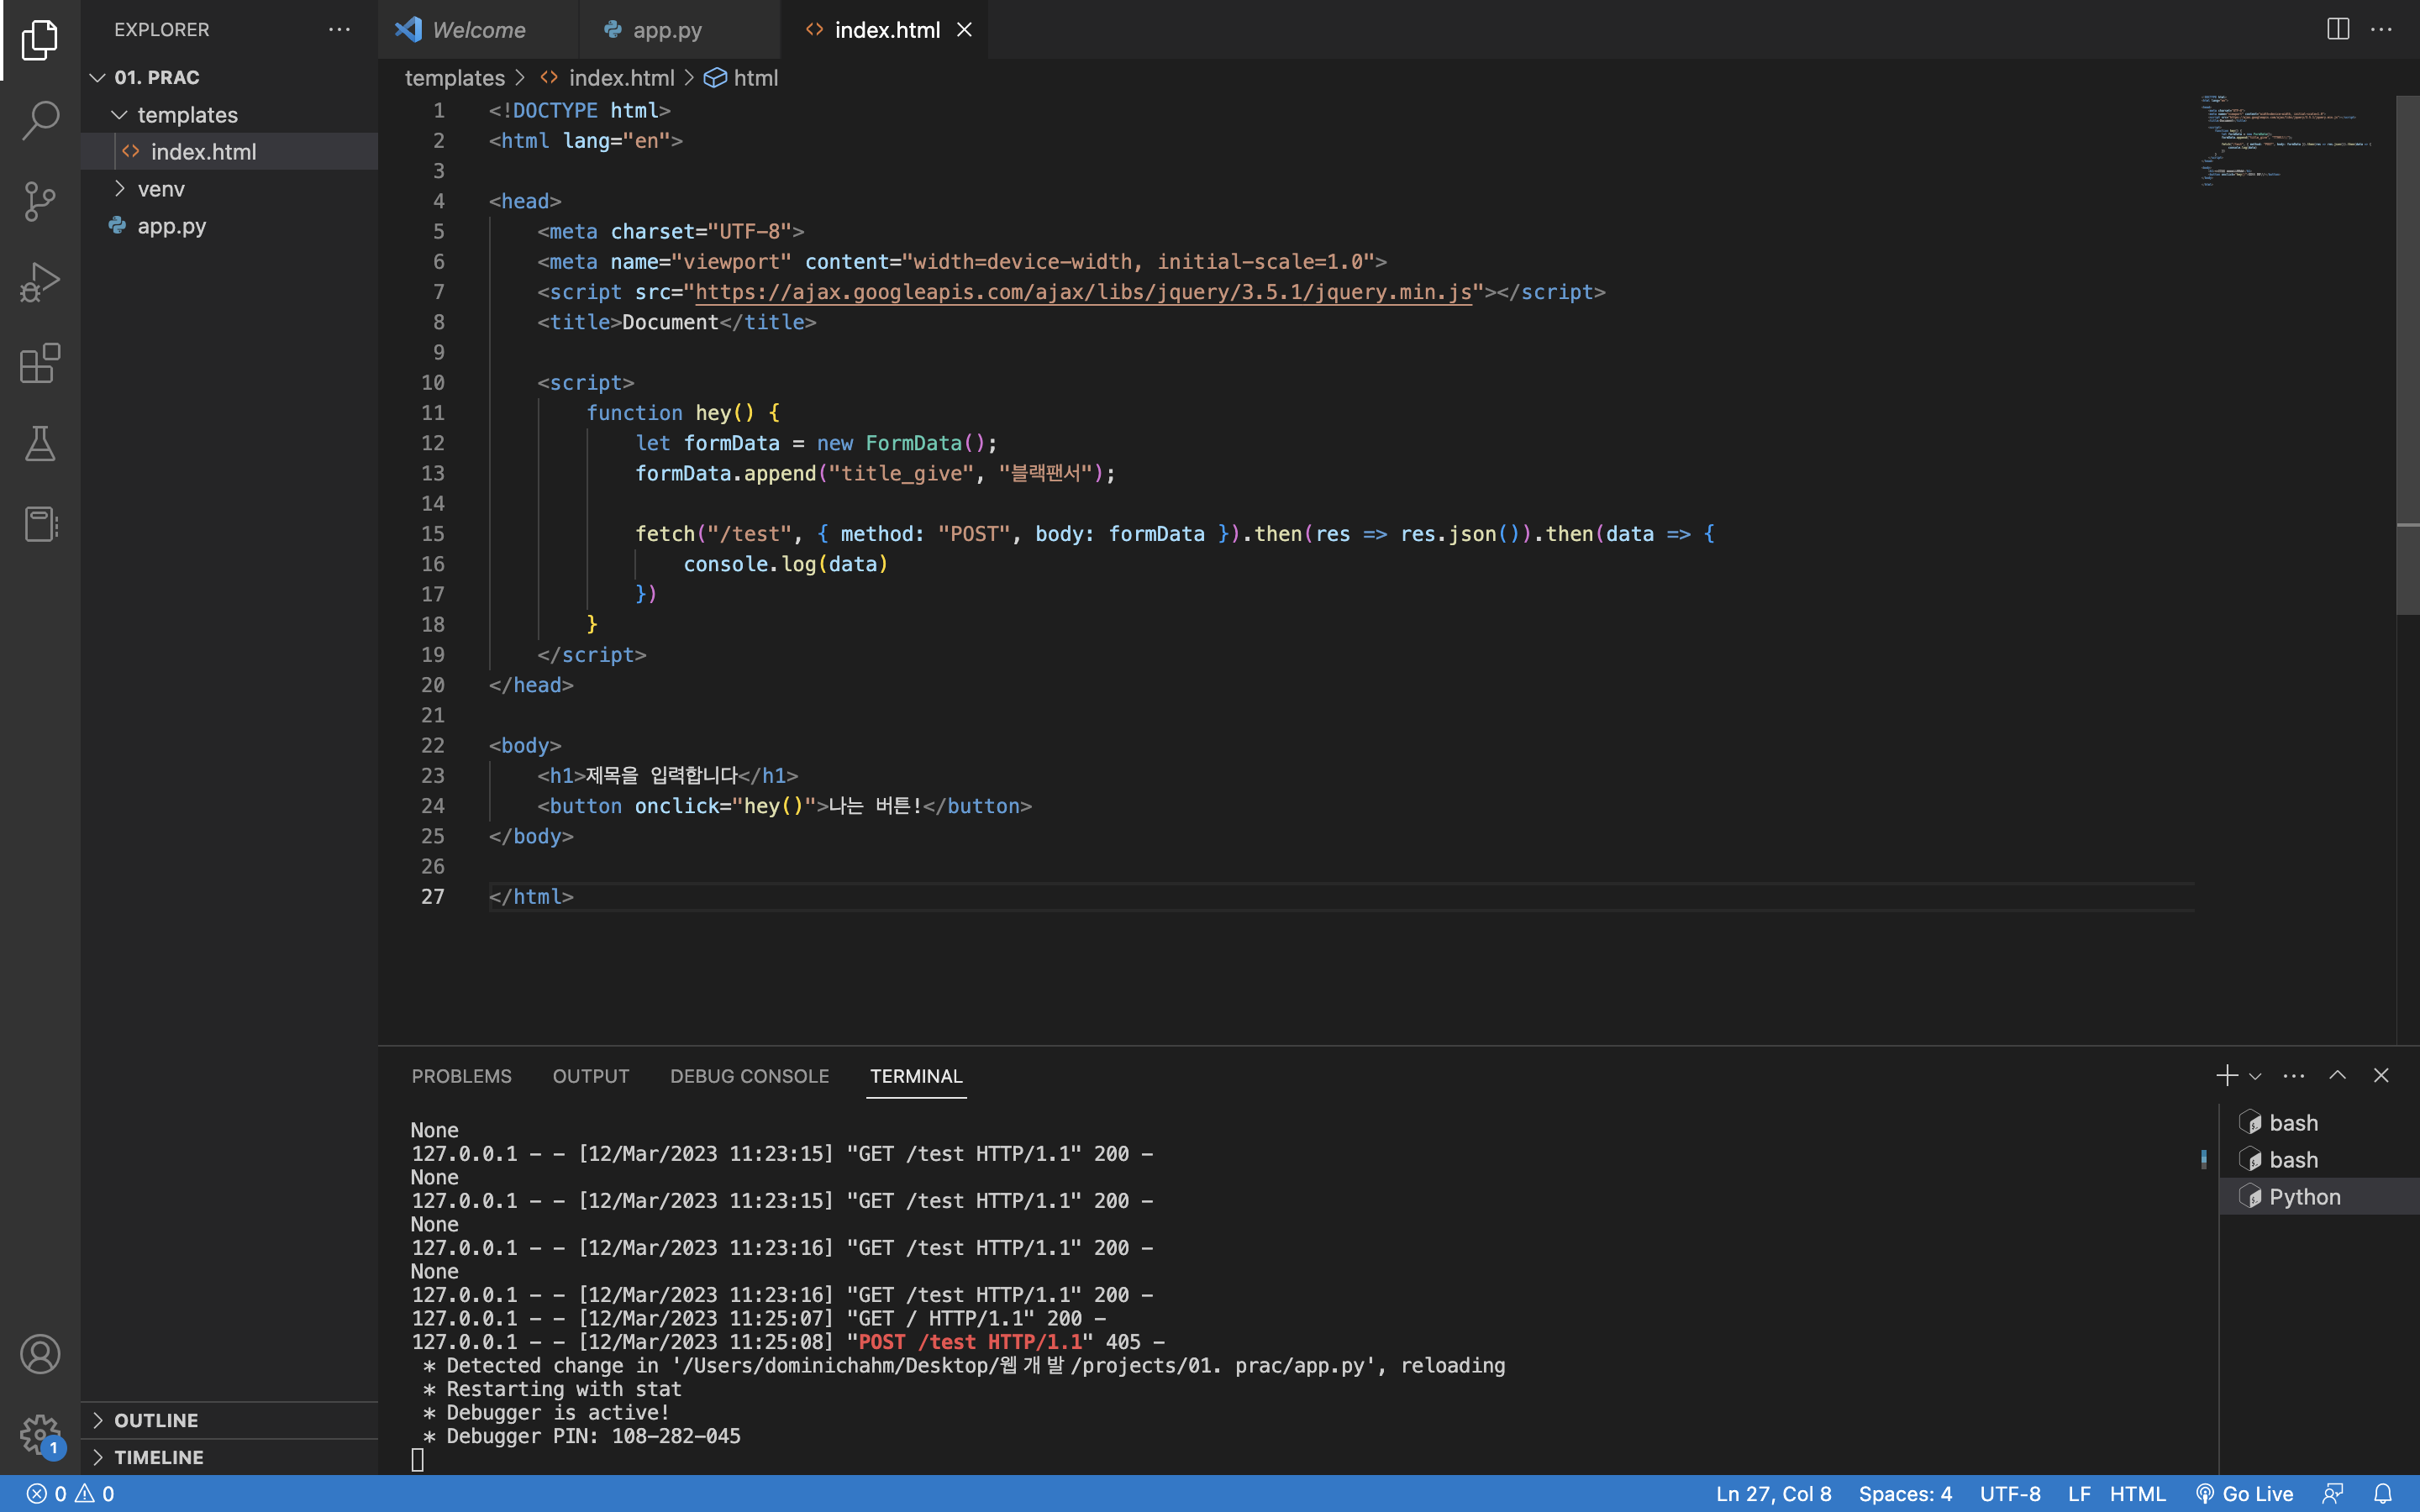Image resolution: width=2420 pixels, height=1512 pixels.
Task: Split the editor to the right
Action: pos(2338,29)
